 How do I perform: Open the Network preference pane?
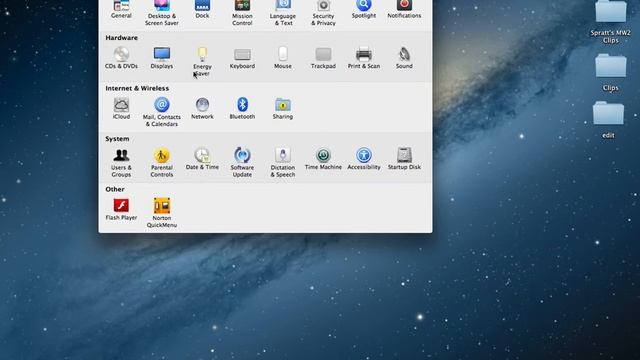(202, 108)
